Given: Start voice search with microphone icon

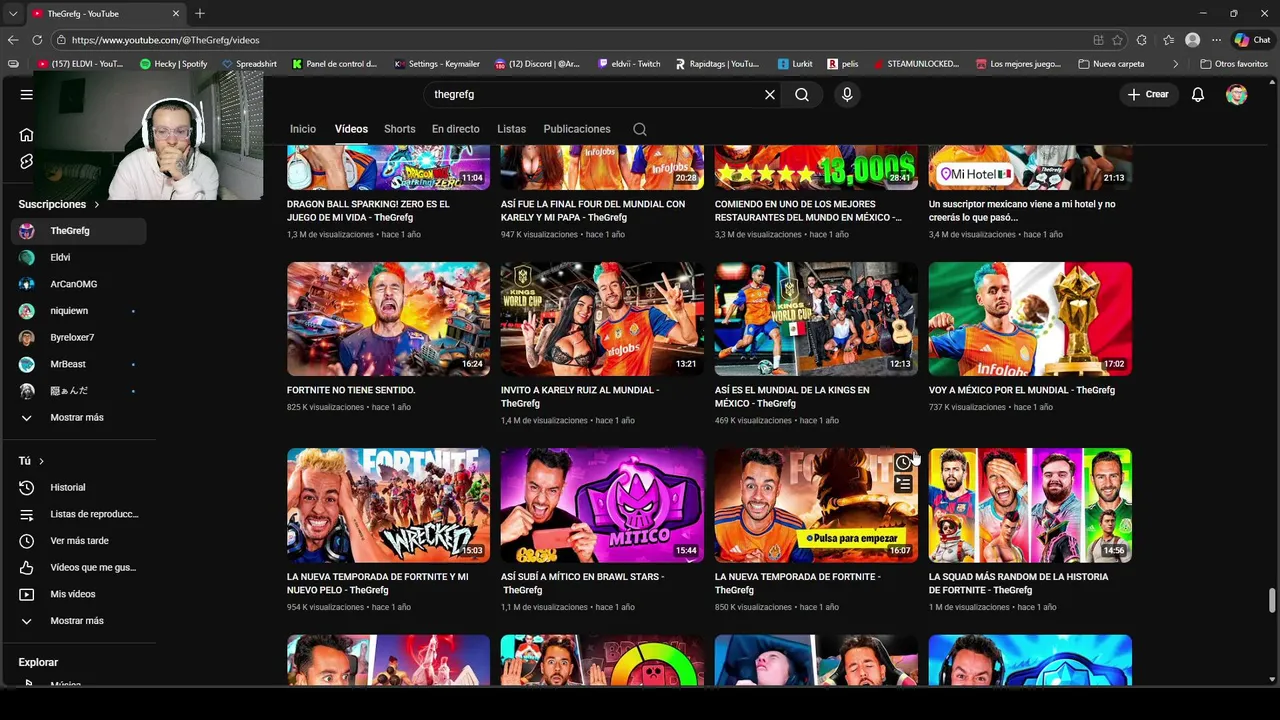Looking at the screenshot, I should click(847, 94).
